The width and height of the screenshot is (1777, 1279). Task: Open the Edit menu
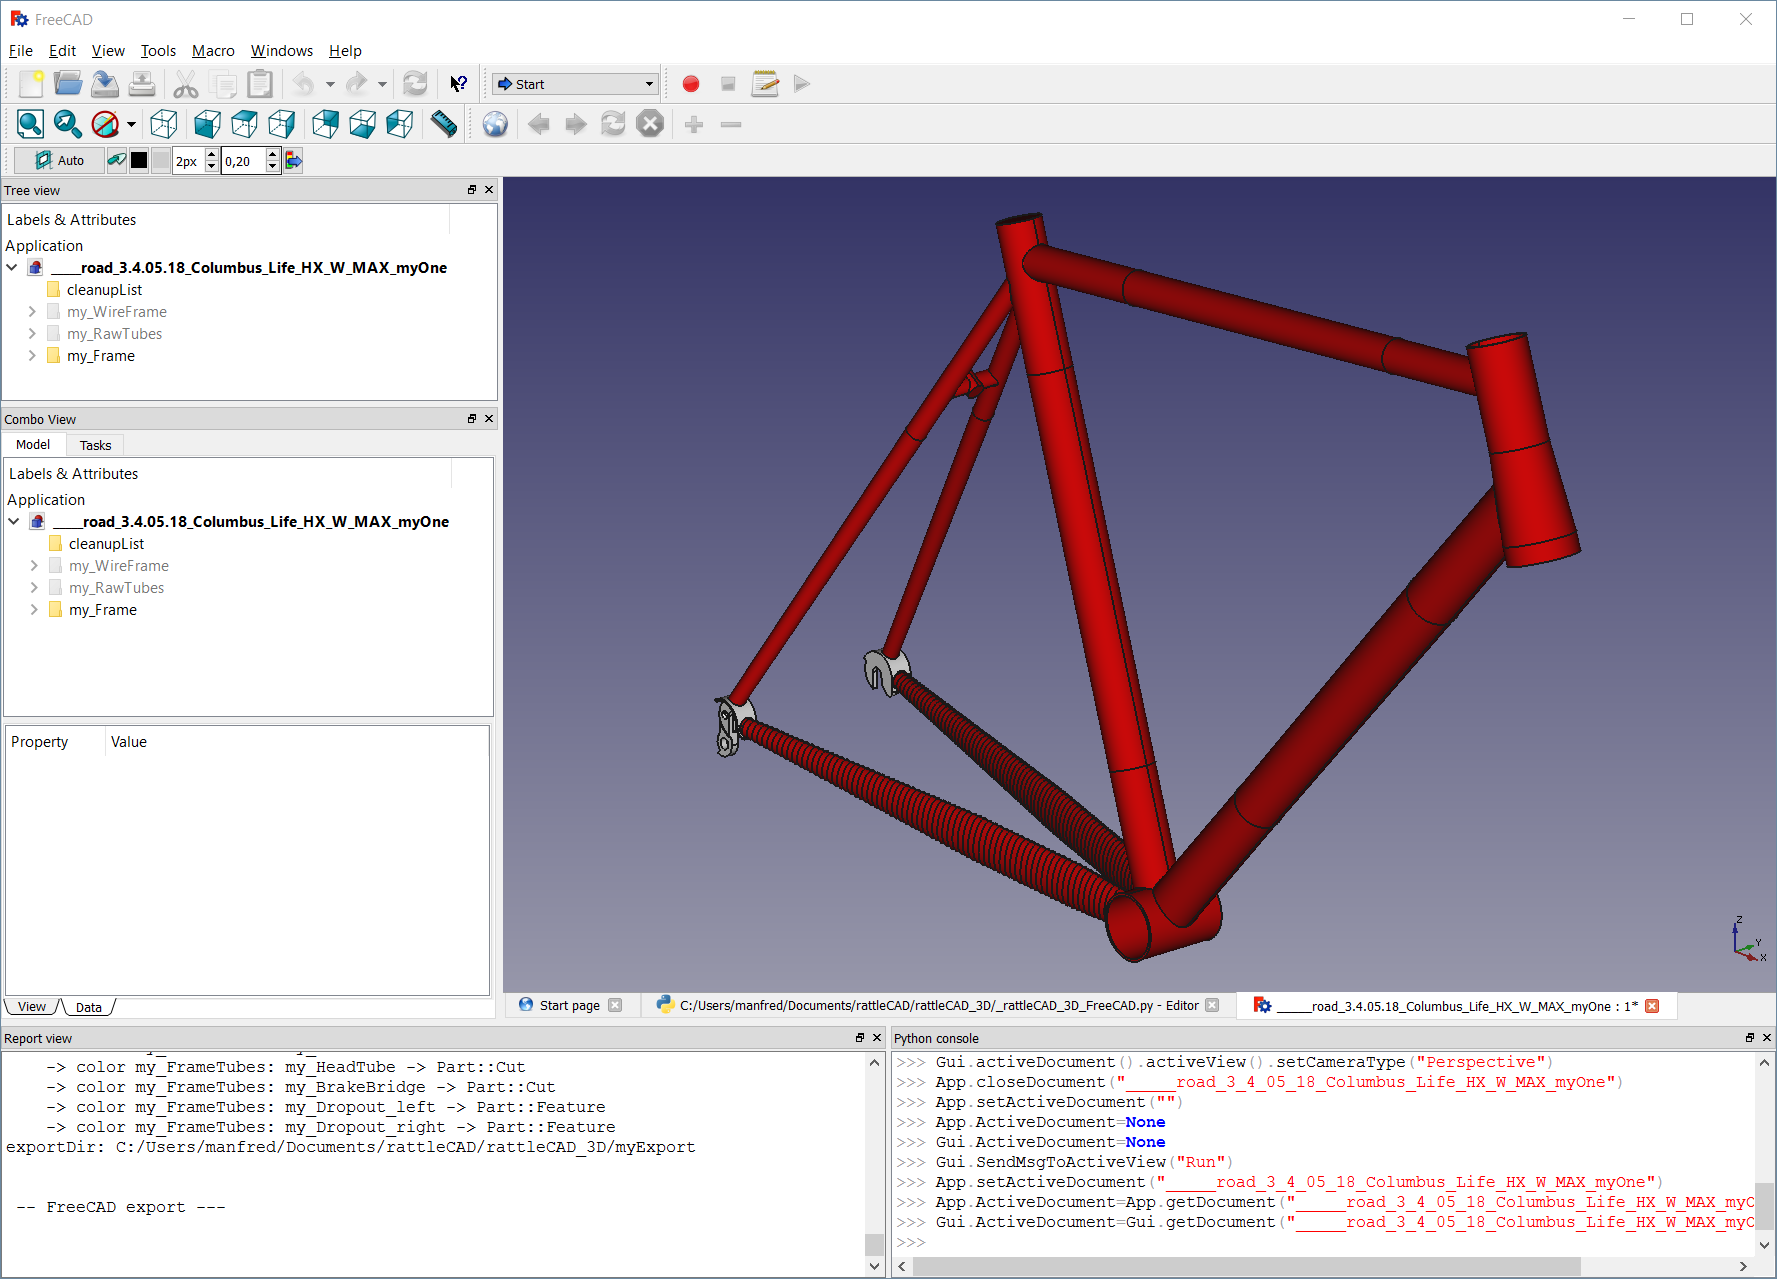click(62, 51)
